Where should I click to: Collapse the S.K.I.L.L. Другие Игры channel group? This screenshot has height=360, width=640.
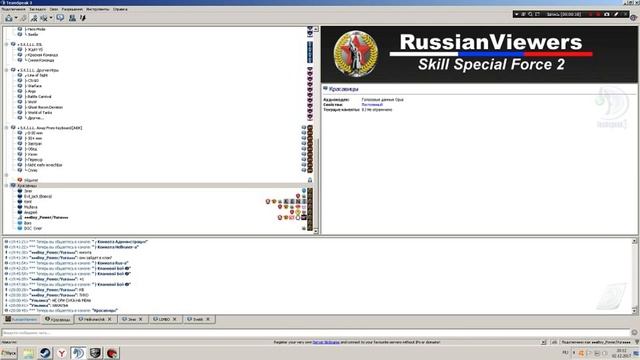(6, 70)
